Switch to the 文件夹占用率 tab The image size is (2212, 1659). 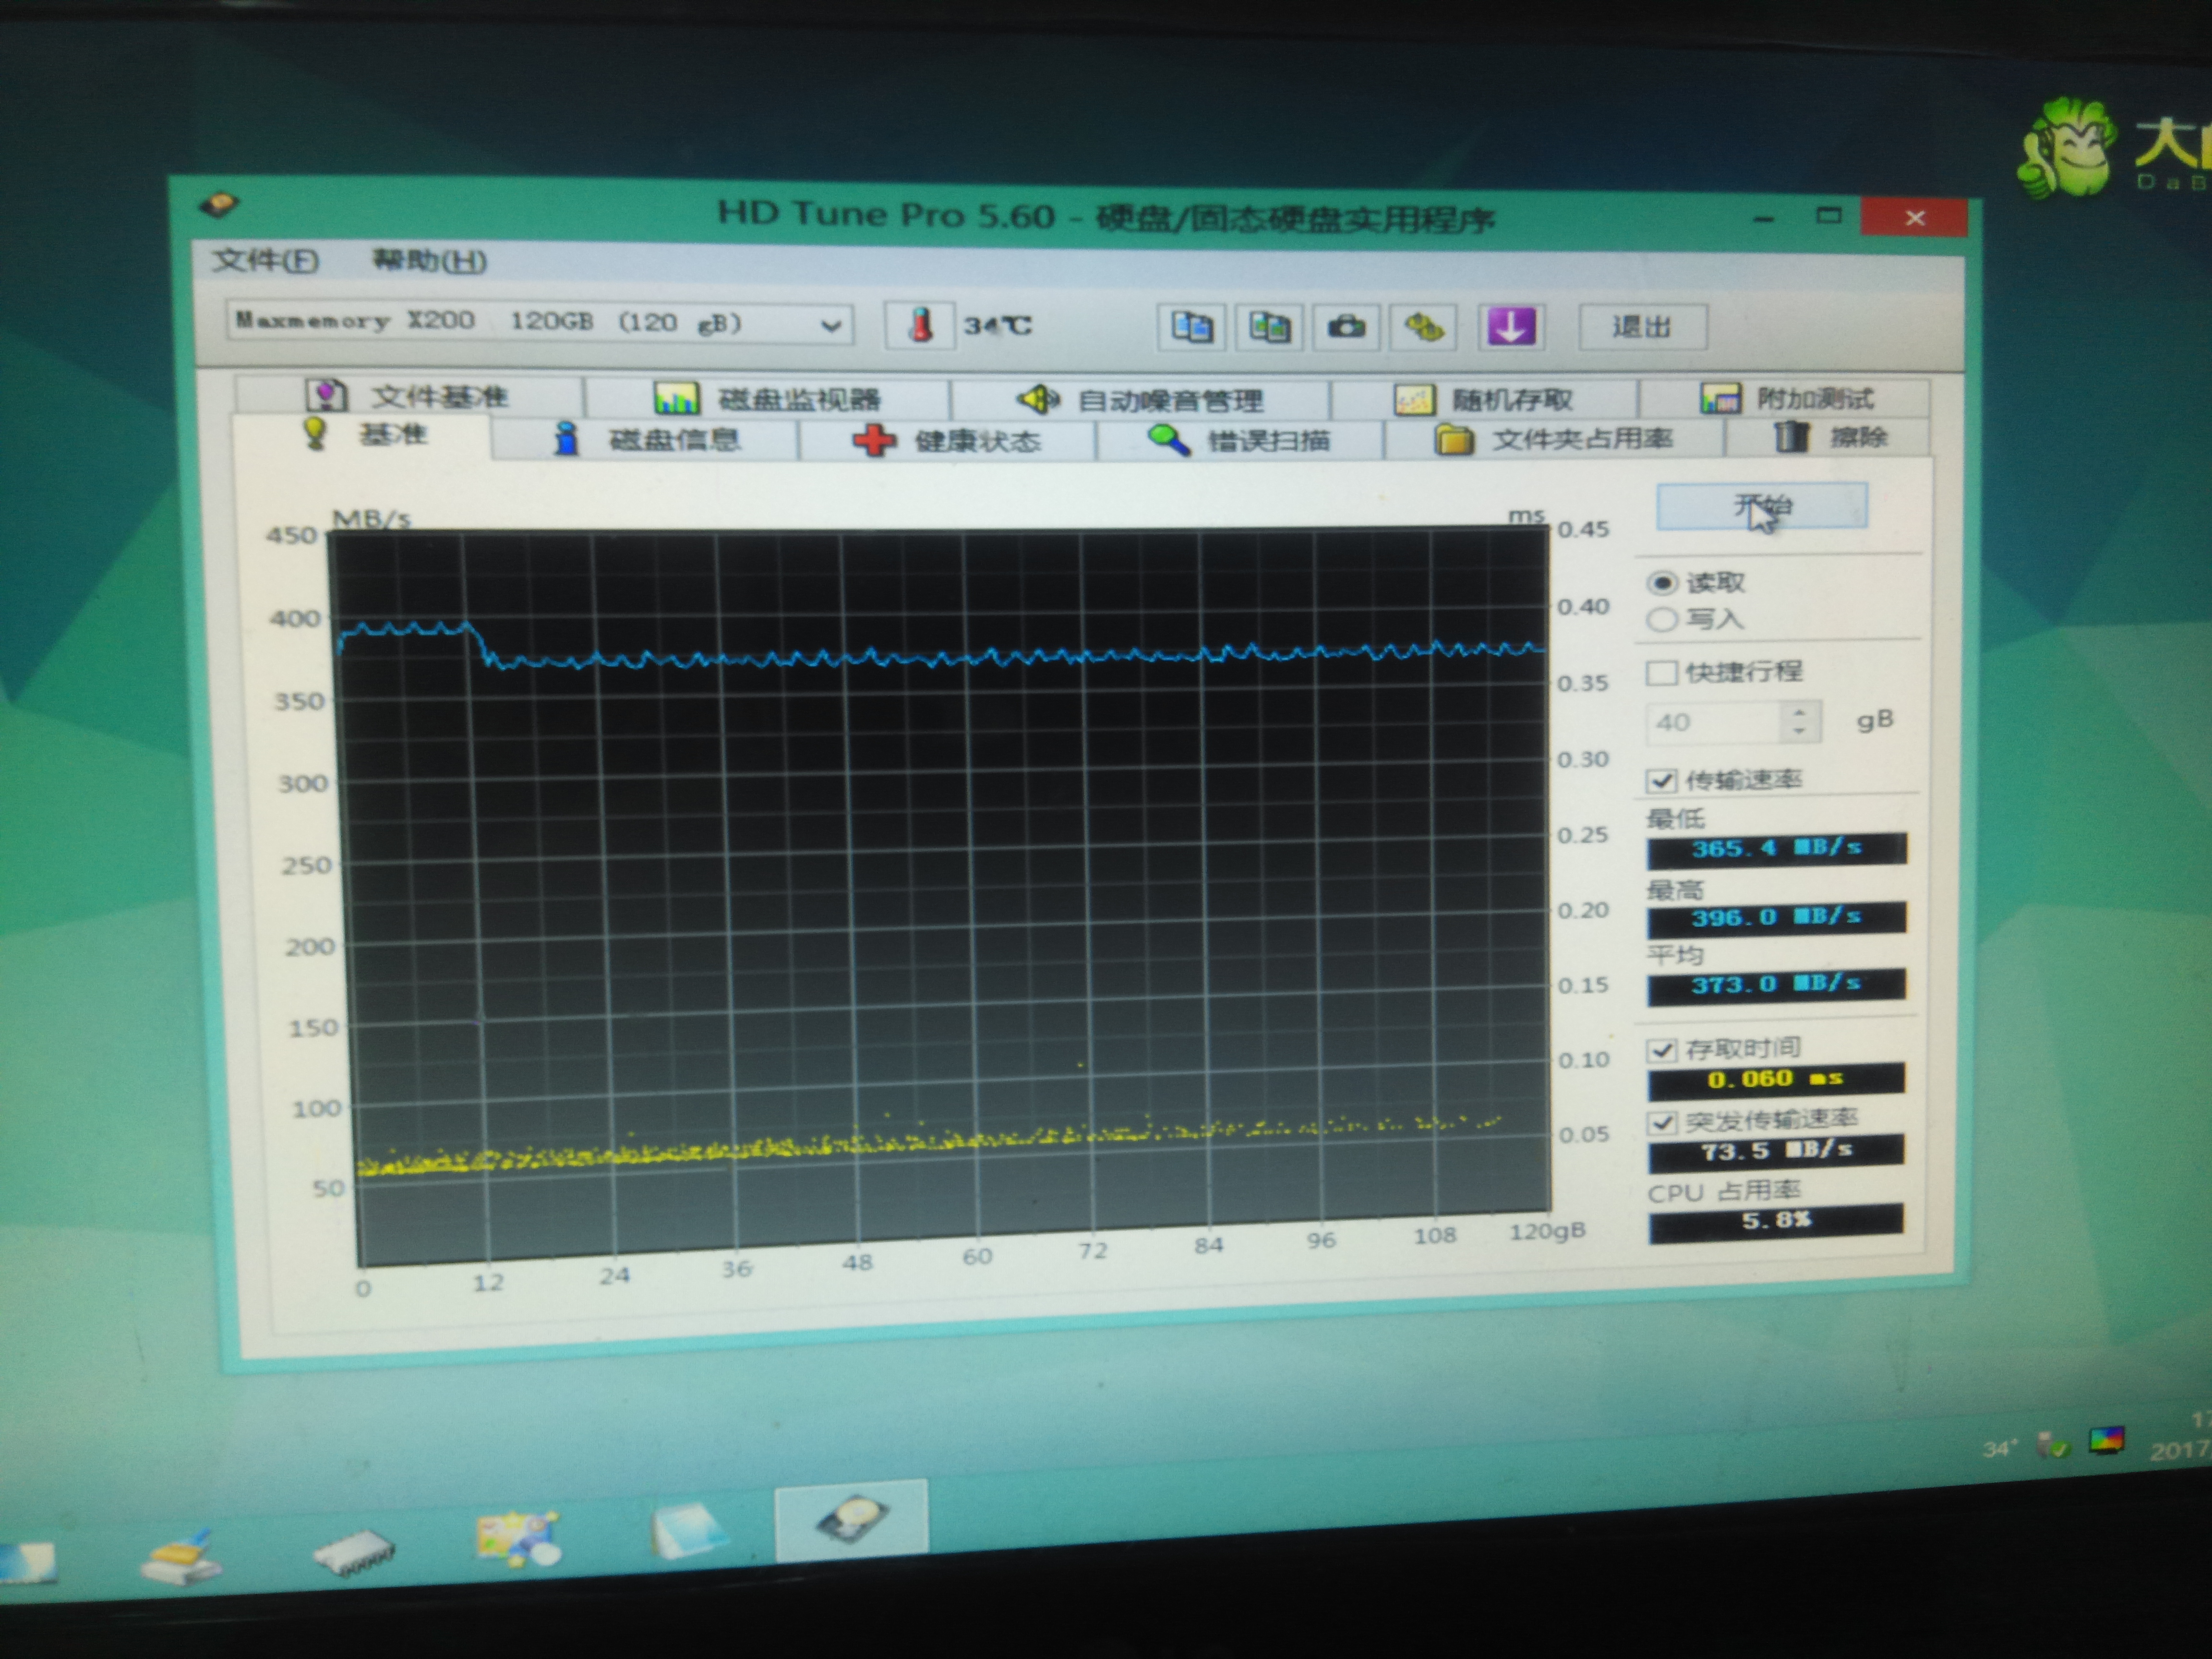[x=1554, y=439]
